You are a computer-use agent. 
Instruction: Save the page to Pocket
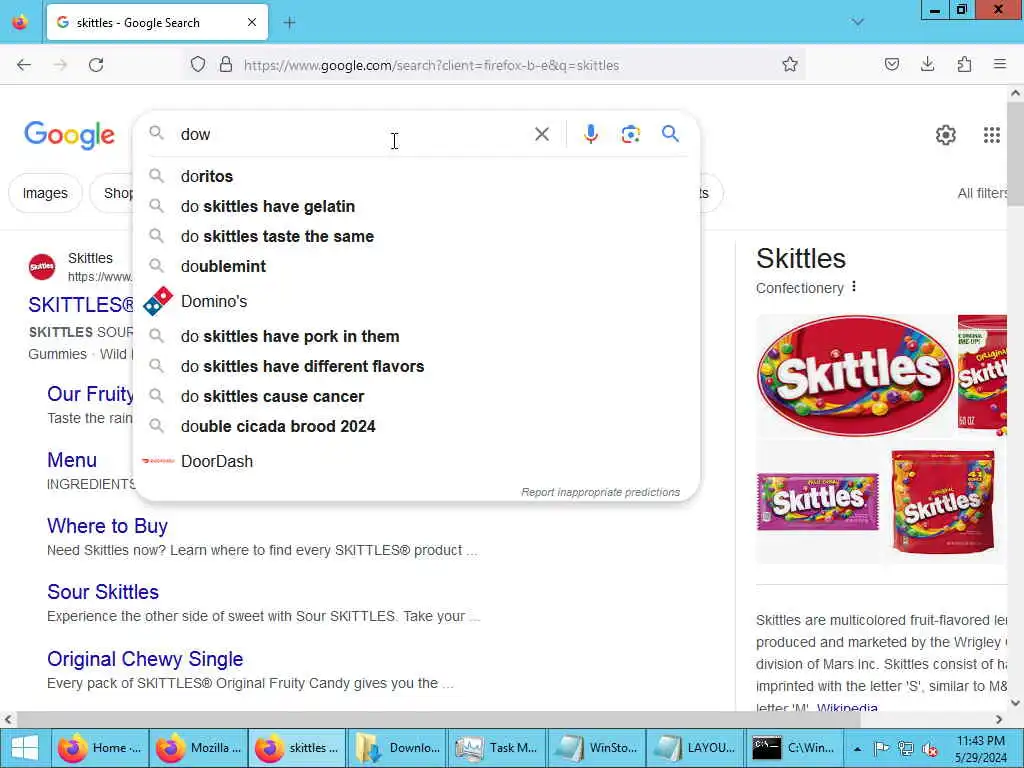point(892,65)
